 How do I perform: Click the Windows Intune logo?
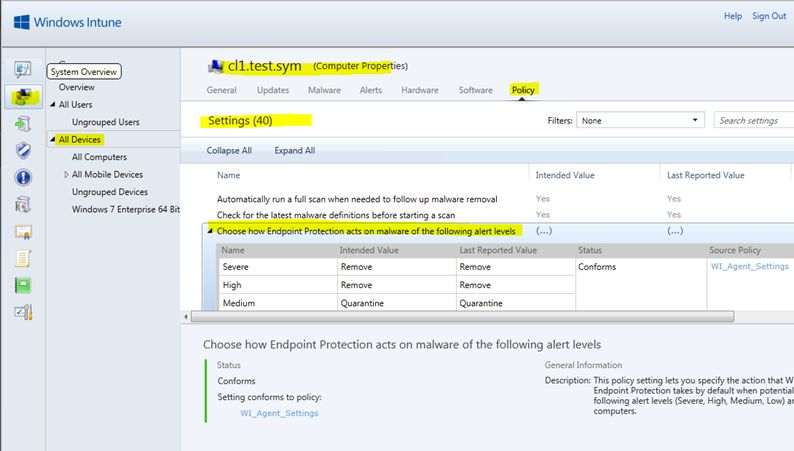click(x=67, y=22)
